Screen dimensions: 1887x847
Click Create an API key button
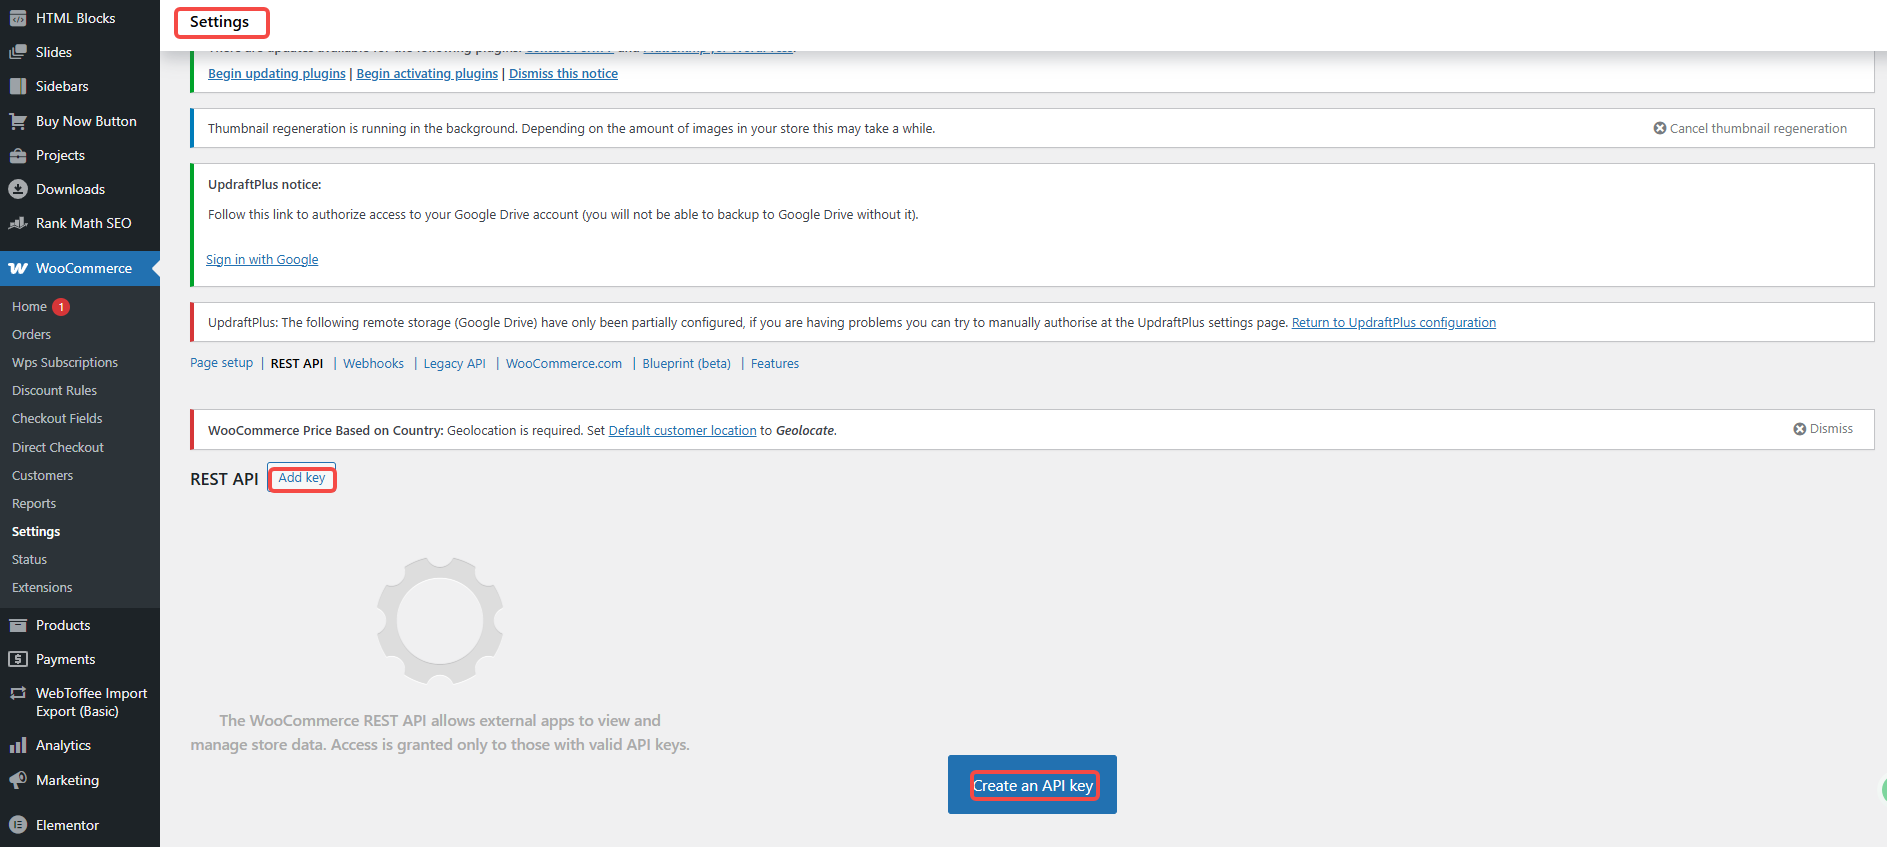(1032, 785)
